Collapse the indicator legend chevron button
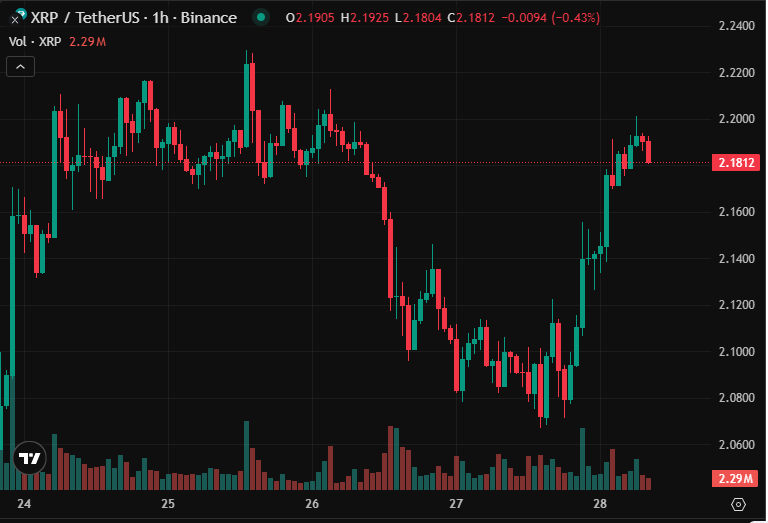The height and width of the screenshot is (523, 768). (21, 67)
